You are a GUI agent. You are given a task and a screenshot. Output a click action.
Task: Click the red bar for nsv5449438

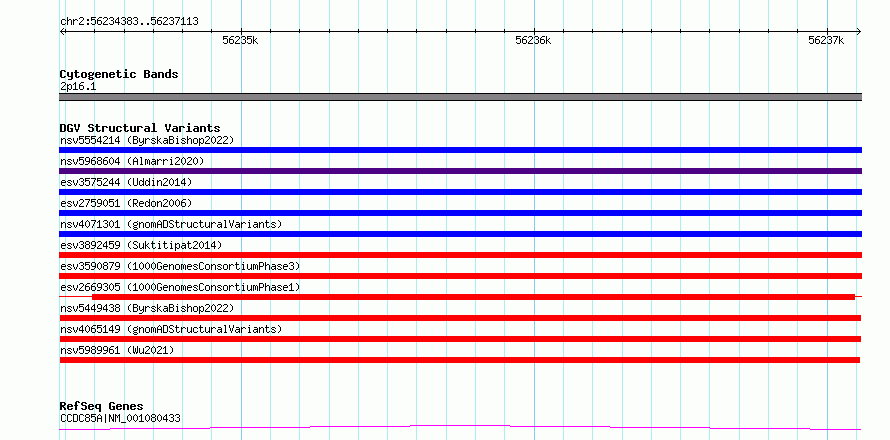click(x=460, y=318)
